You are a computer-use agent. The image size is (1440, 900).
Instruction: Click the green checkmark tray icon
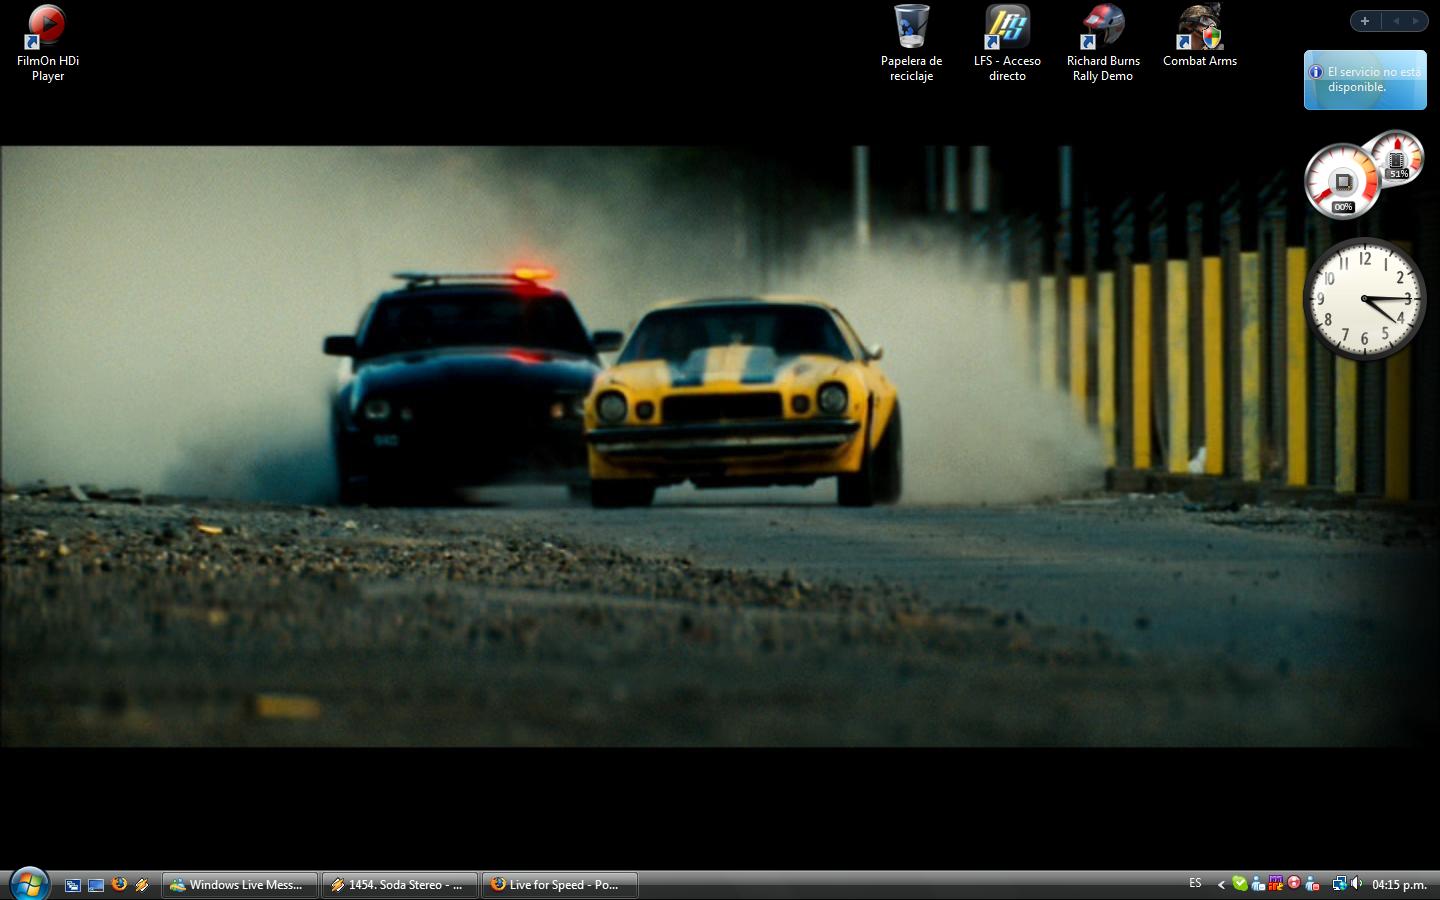pyautogui.click(x=1240, y=884)
